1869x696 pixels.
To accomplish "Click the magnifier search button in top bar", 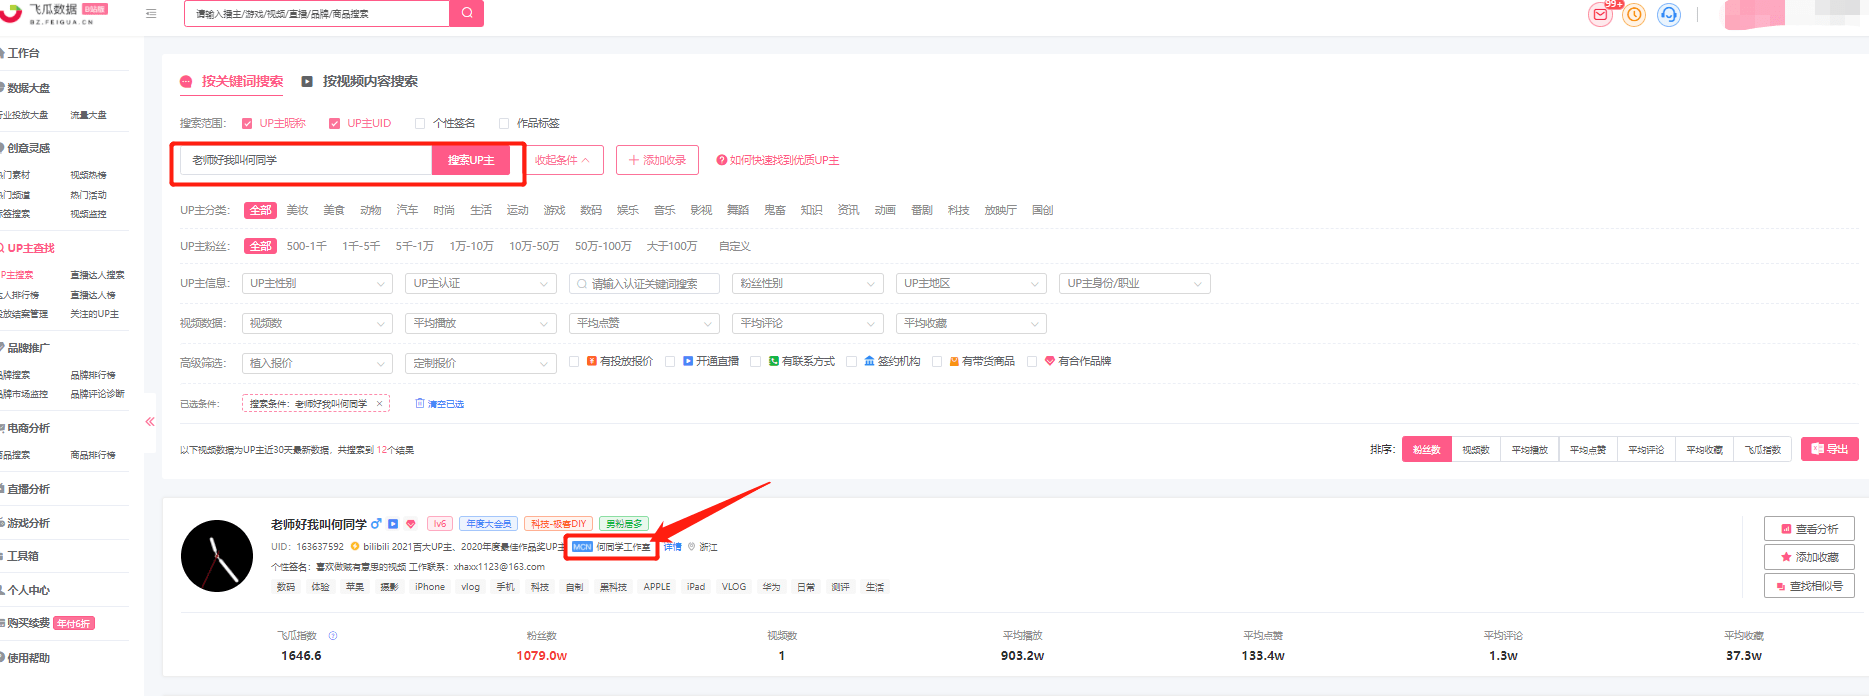I will (467, 13).
